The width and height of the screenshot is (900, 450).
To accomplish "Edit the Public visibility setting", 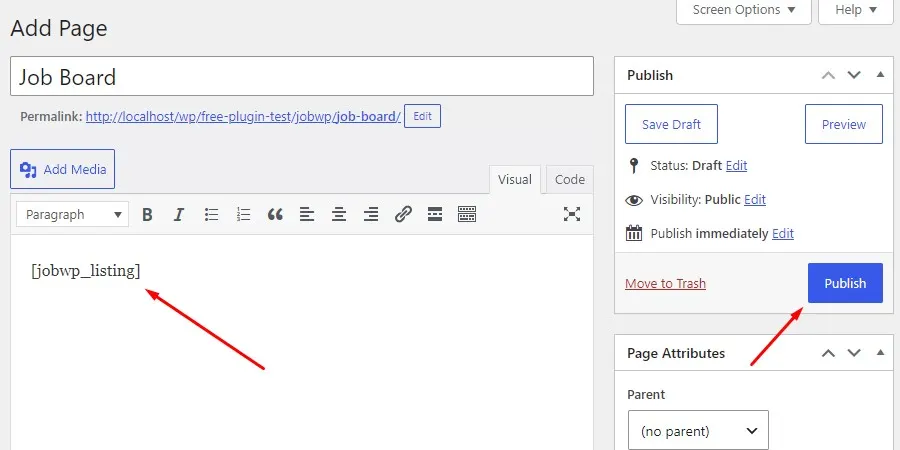I will point(755,200).
